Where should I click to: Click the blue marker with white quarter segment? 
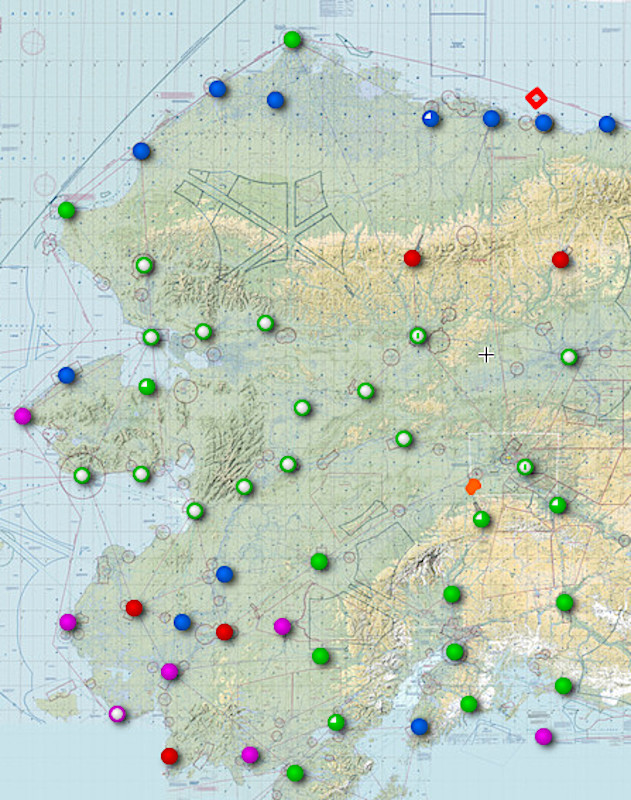[430, 119]
